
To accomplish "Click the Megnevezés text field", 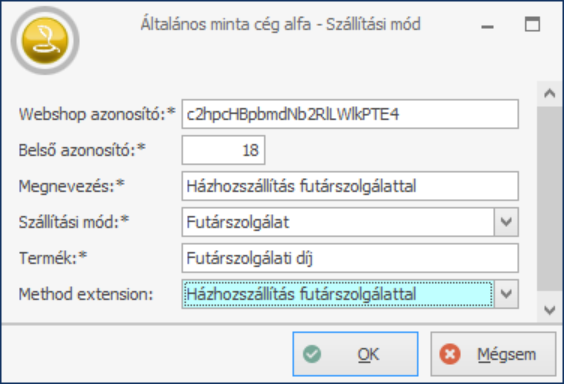I will [350, 186].
